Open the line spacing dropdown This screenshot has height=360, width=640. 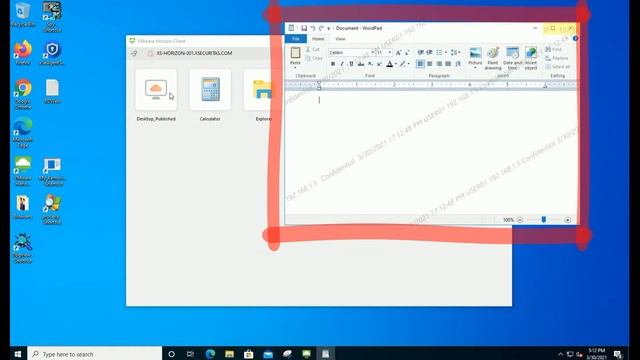455,53
